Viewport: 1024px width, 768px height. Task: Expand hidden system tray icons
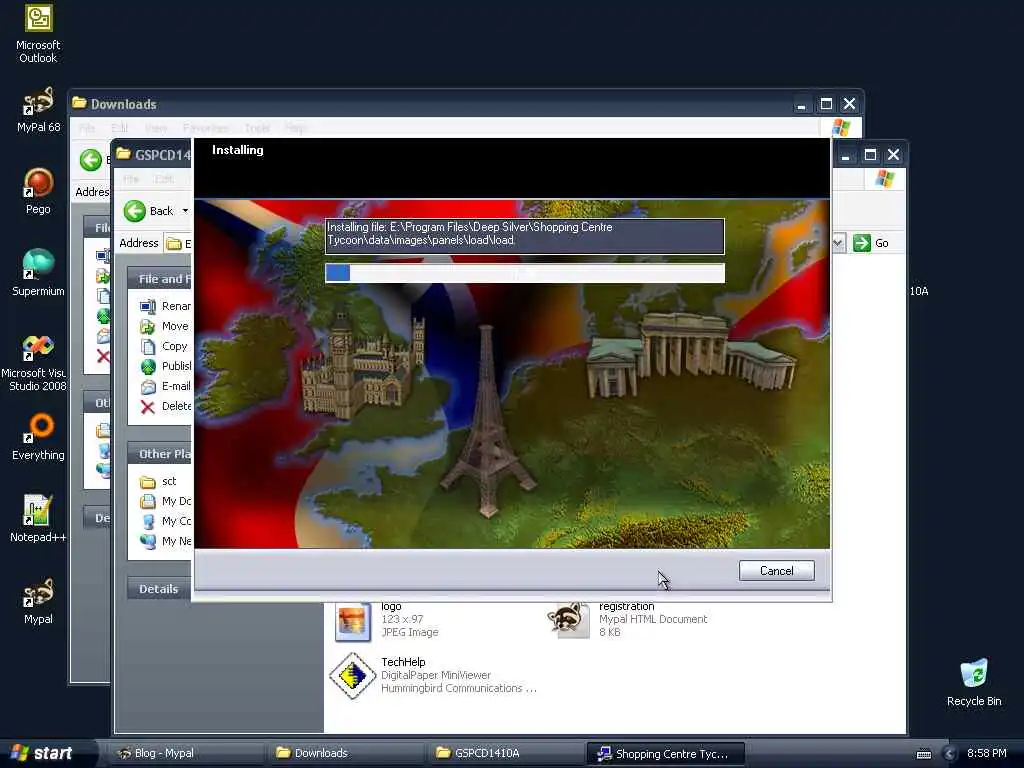coord(950,754)
